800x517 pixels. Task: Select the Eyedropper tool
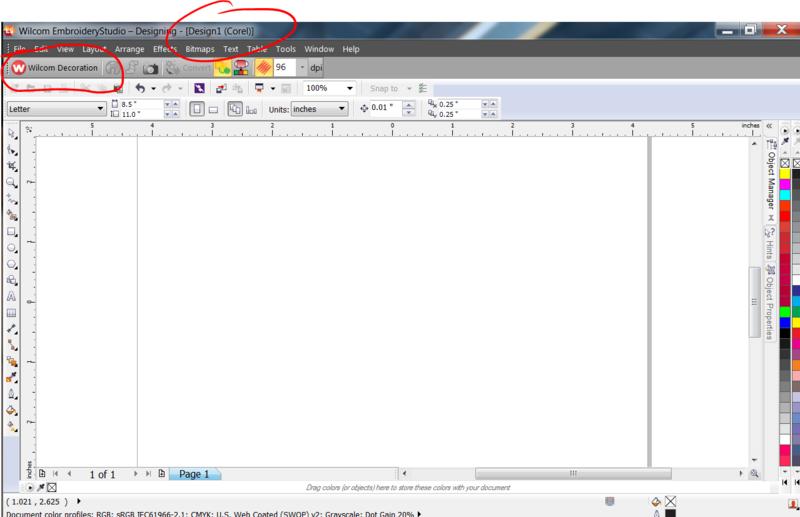pos(11,378)
